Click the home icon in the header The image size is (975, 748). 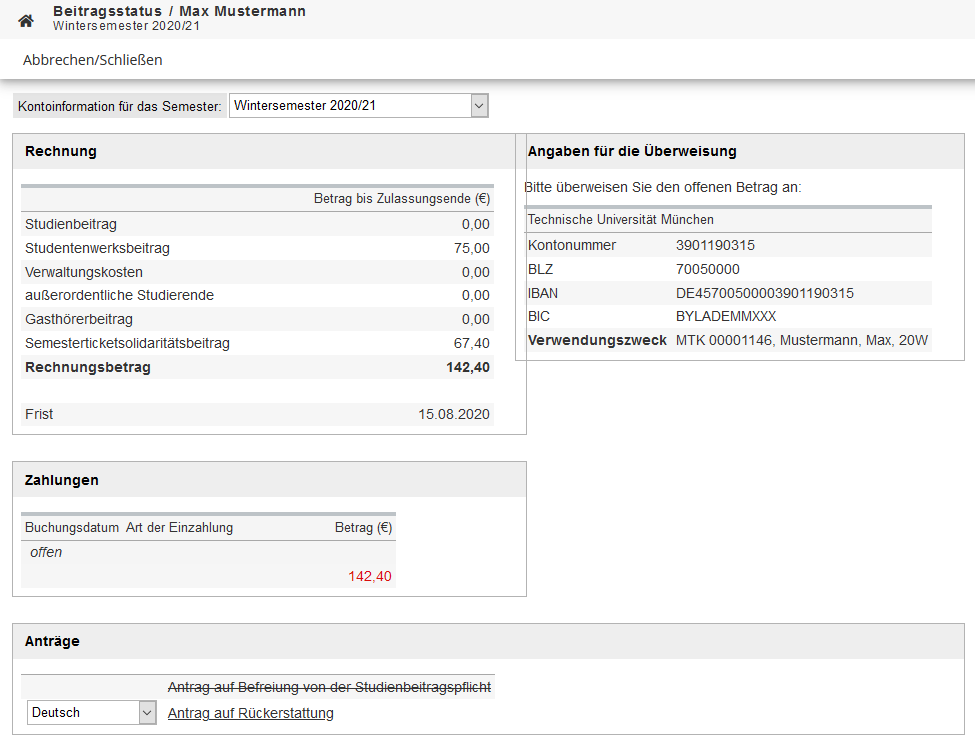click(26, 20)
